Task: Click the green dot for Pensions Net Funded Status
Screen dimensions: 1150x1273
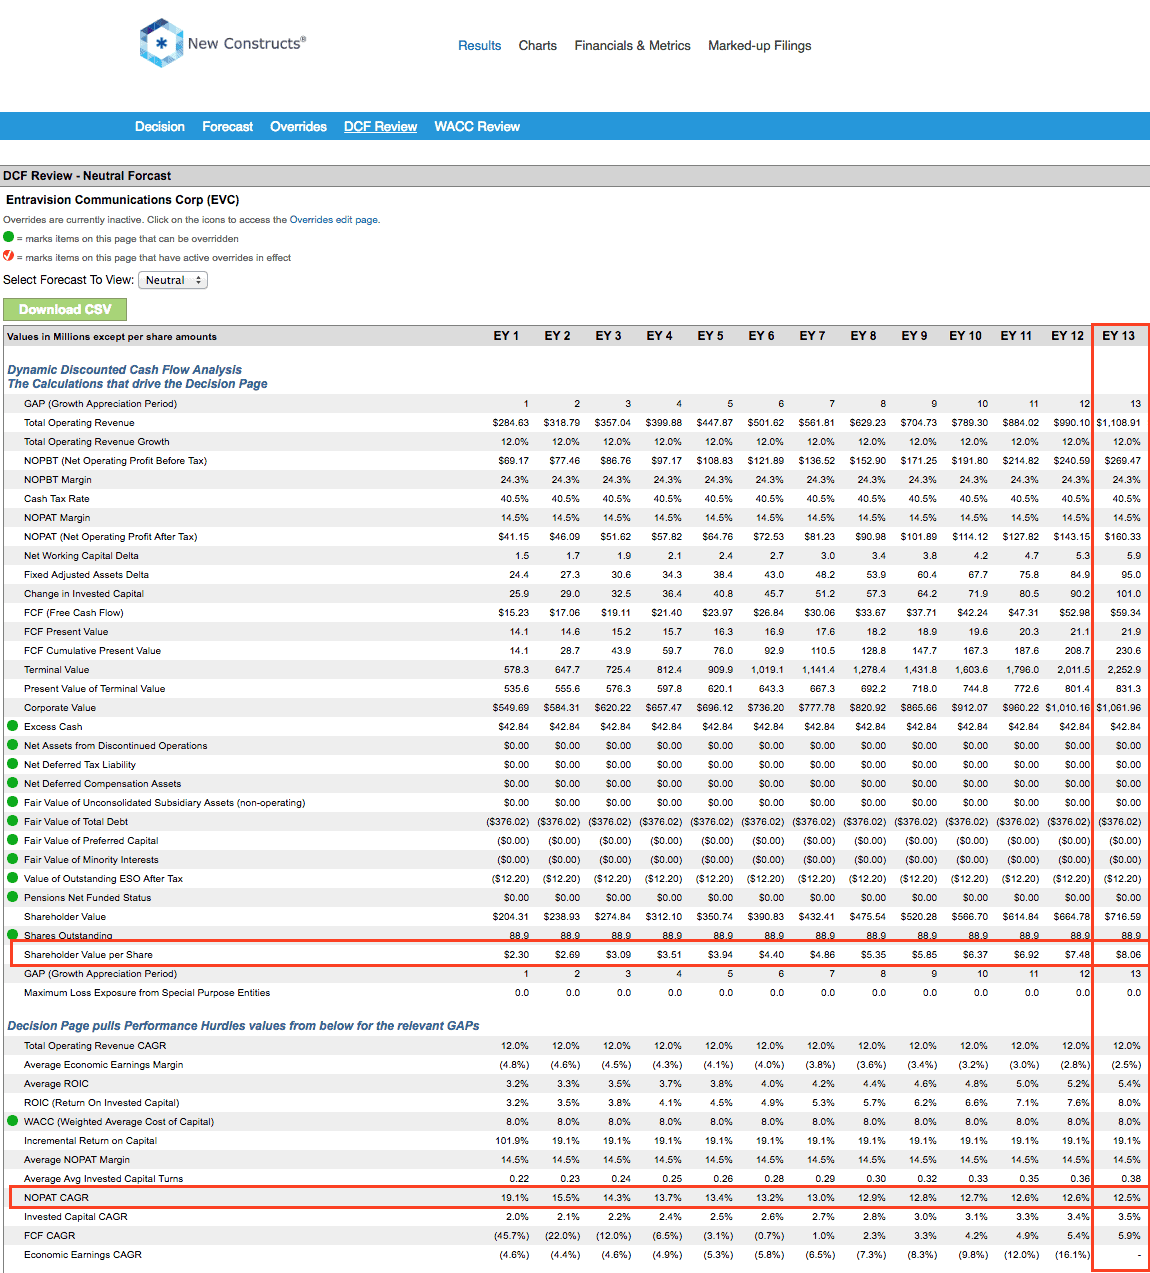Action: tap(13, 897)
